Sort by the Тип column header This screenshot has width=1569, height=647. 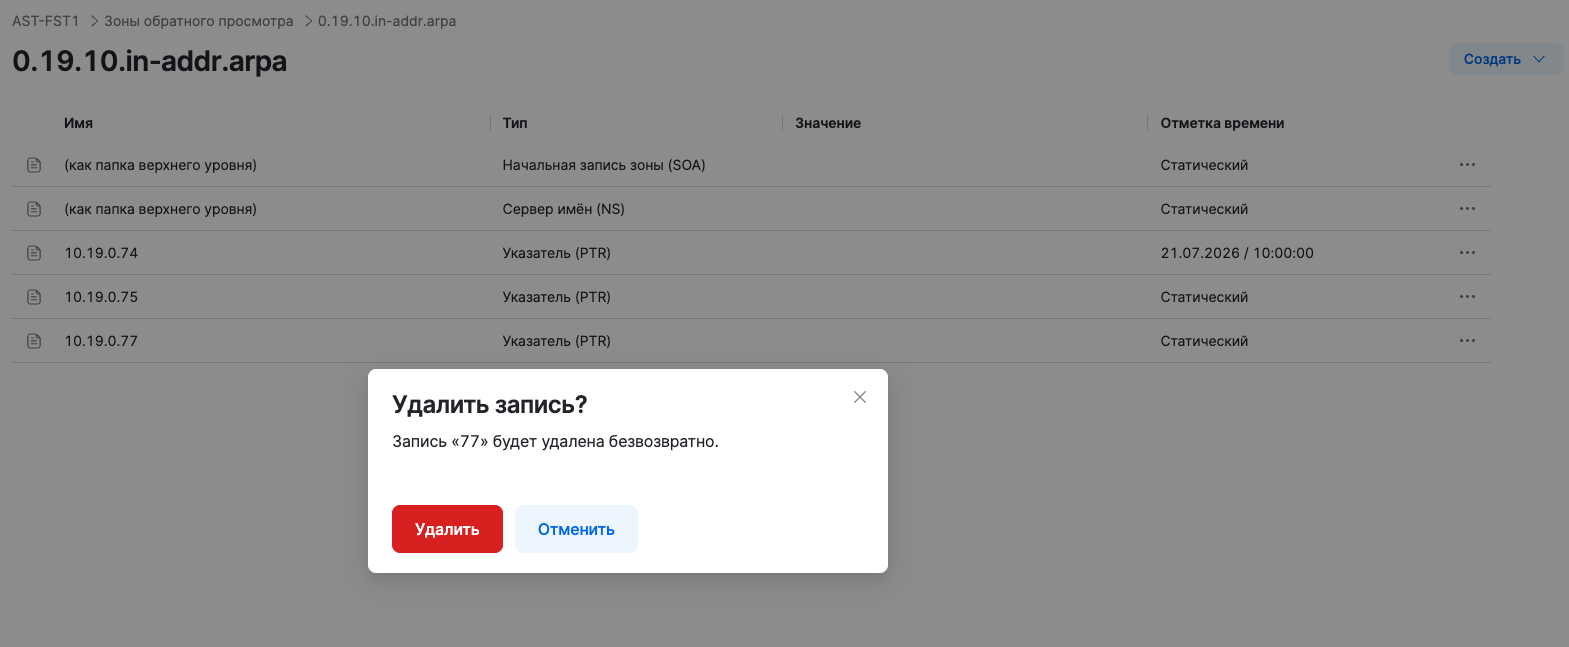(515, 123)
